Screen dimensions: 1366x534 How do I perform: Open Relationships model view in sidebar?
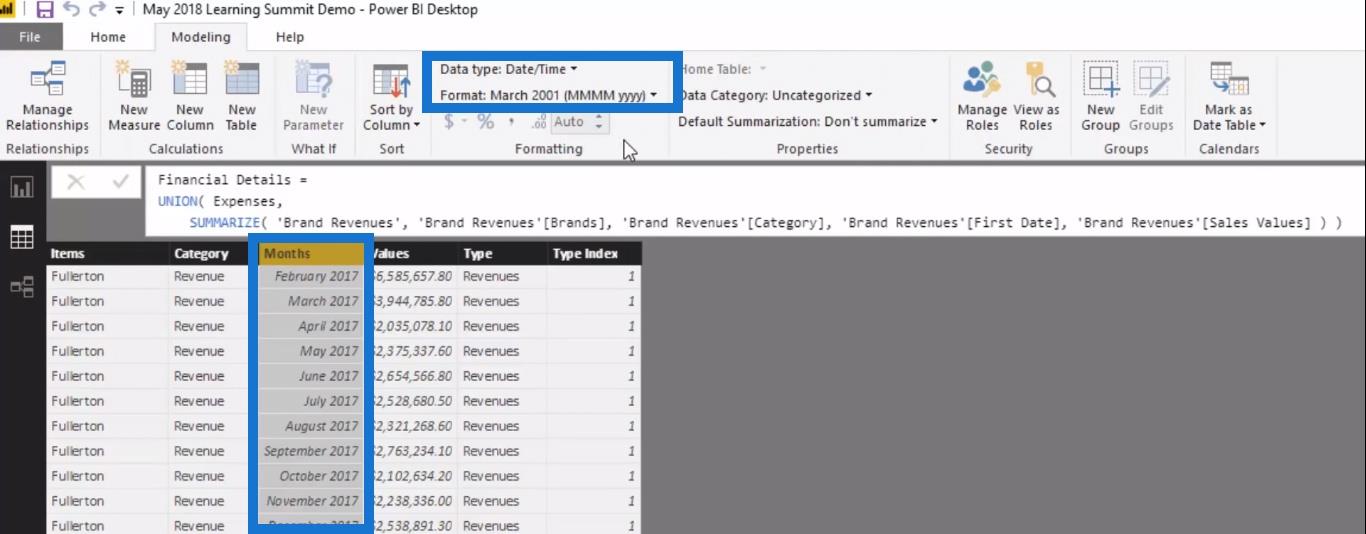click(22, 287)
